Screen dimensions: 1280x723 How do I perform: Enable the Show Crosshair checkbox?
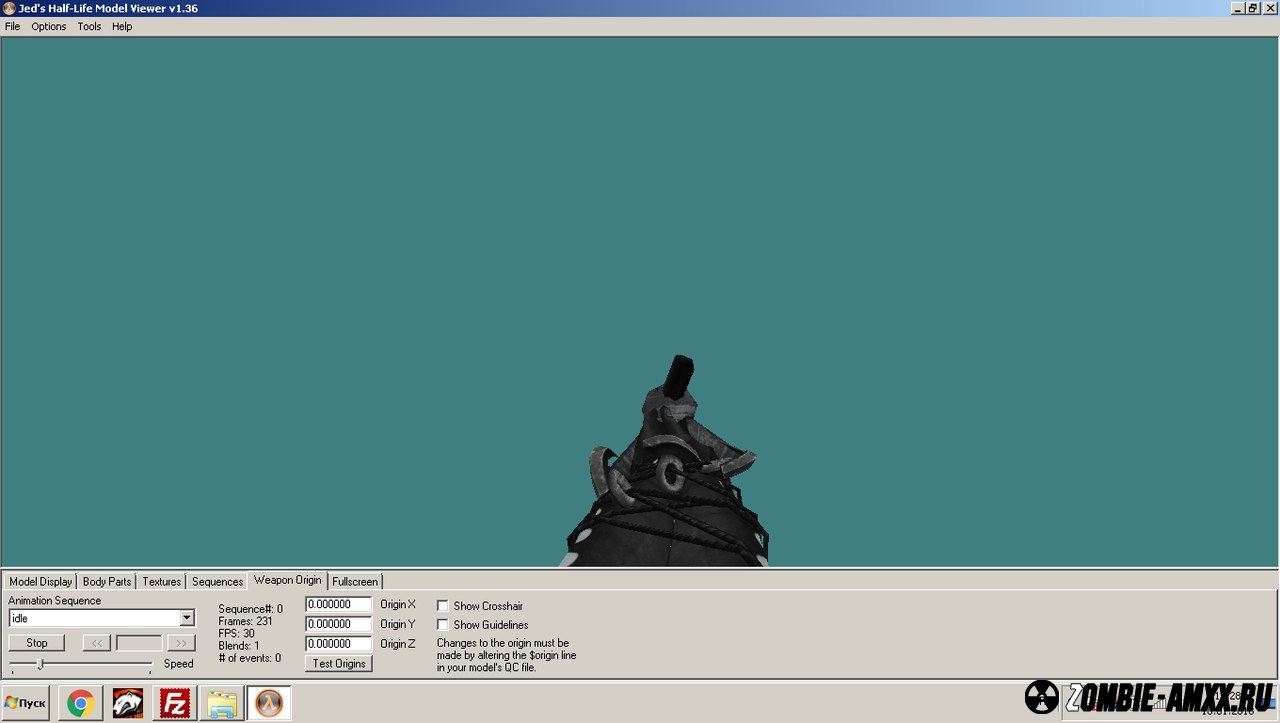click(x=443, y=606)
